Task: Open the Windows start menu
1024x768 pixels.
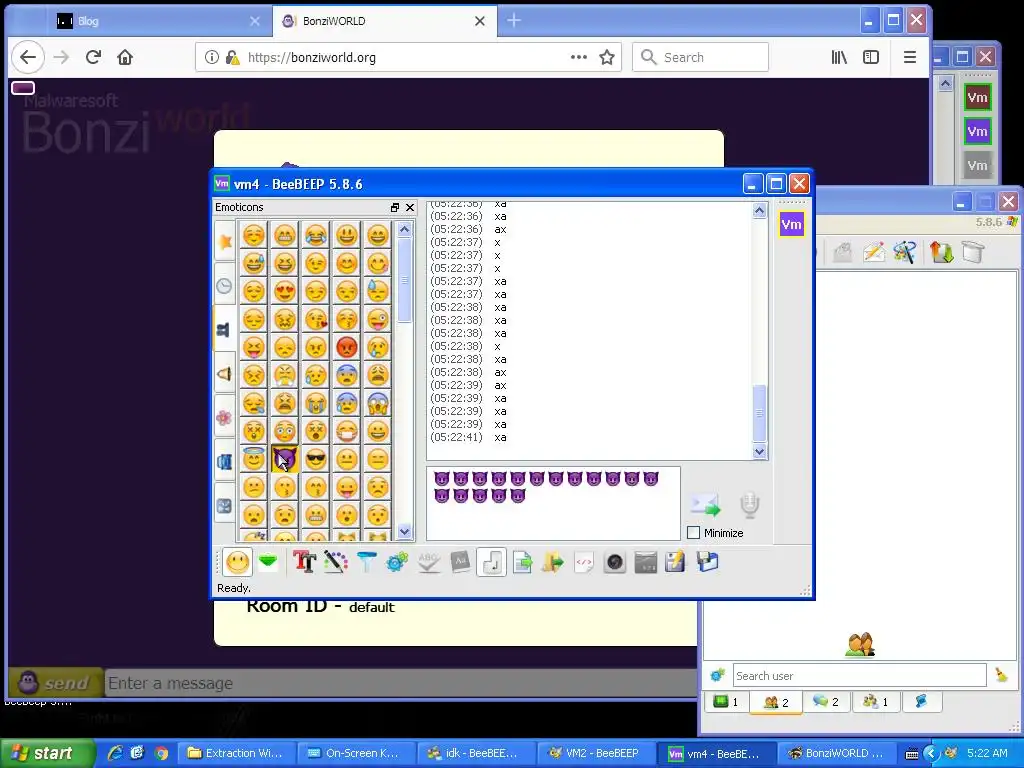Action: tap(48, 753)
